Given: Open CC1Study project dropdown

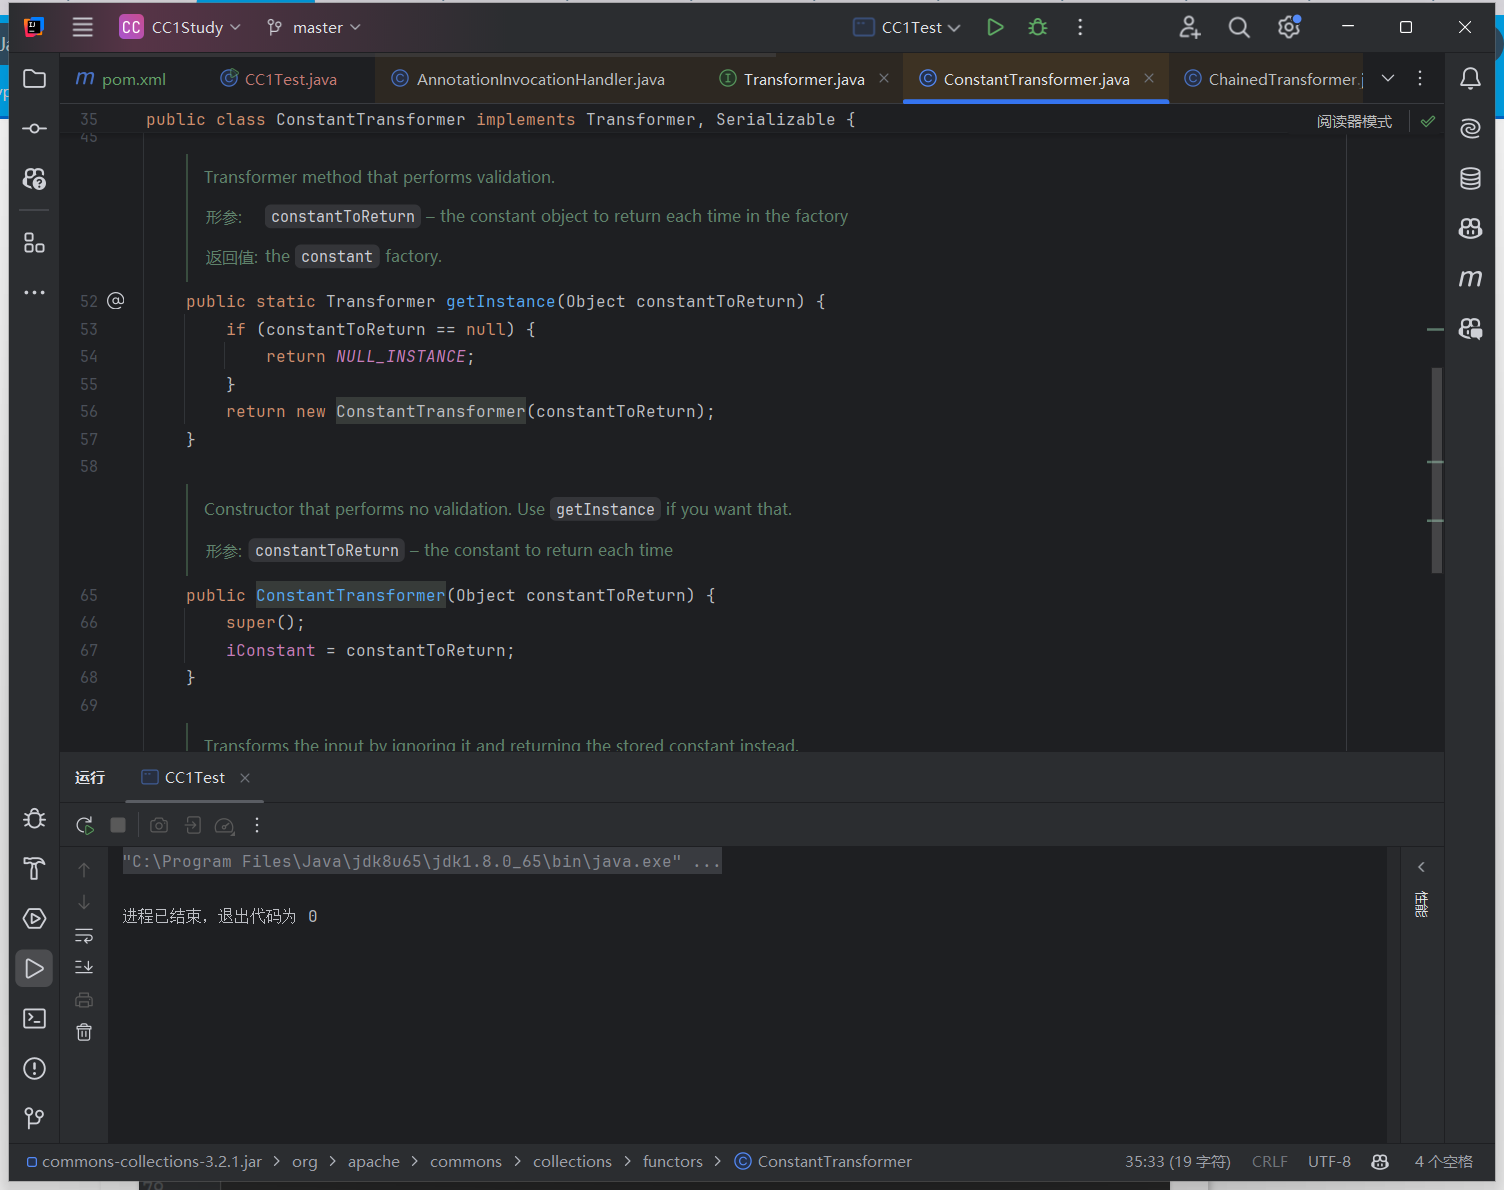Looking at the screenshot, I should (x=181, y=28).
